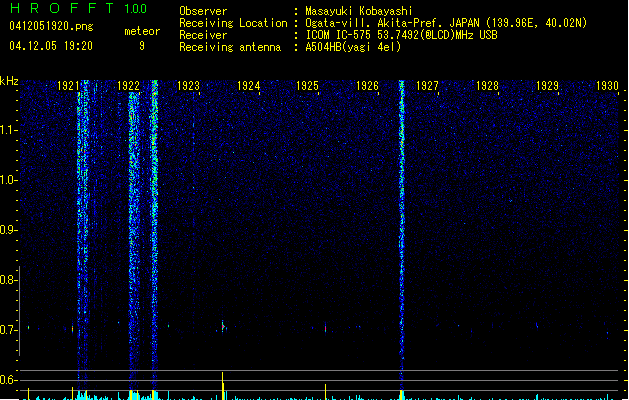Click the 1927 time marker
The image size is (629, 400).
(x=427, y=86)
